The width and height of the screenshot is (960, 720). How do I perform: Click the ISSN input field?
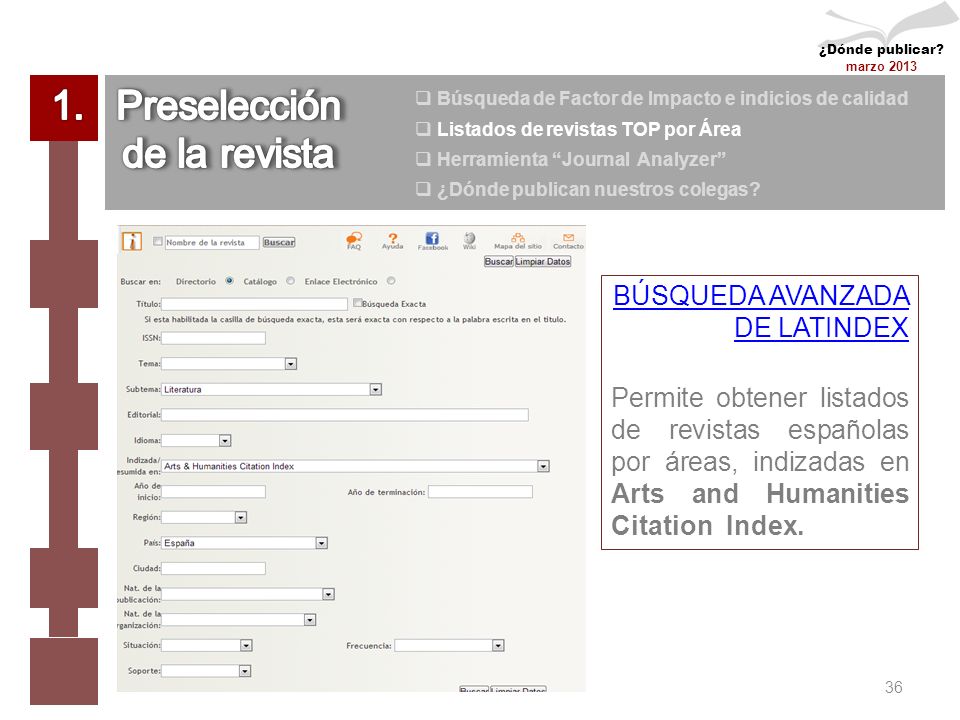(x=214, y=338)
